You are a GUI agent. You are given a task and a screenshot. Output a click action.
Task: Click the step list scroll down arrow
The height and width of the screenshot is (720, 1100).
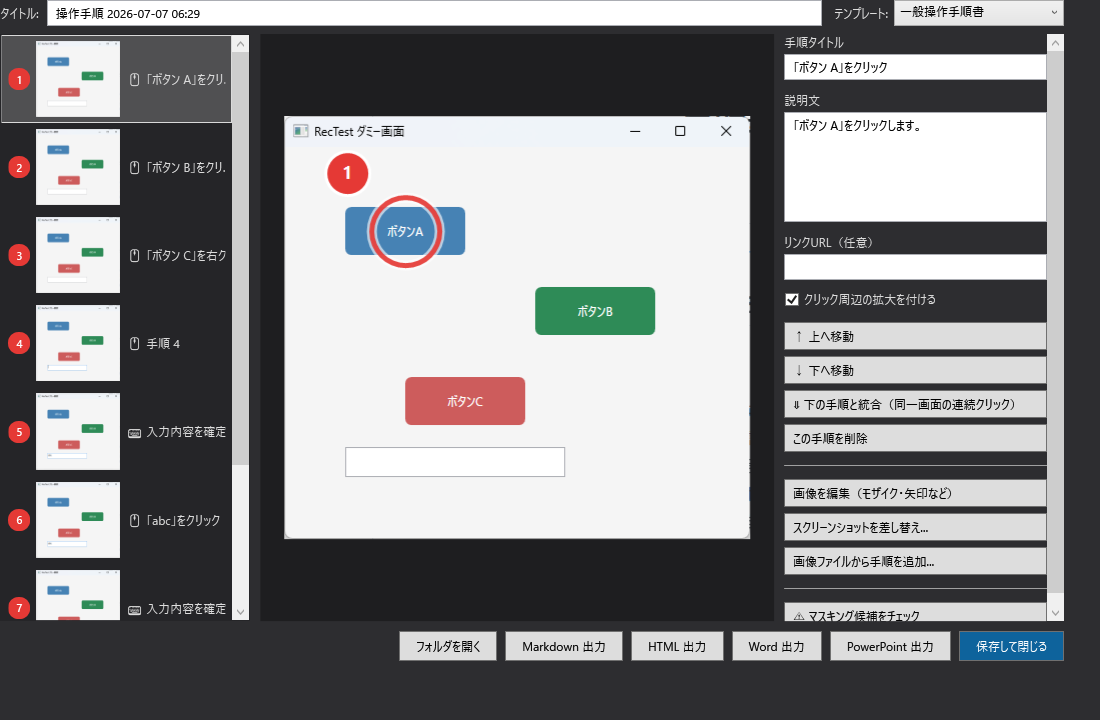241,611
